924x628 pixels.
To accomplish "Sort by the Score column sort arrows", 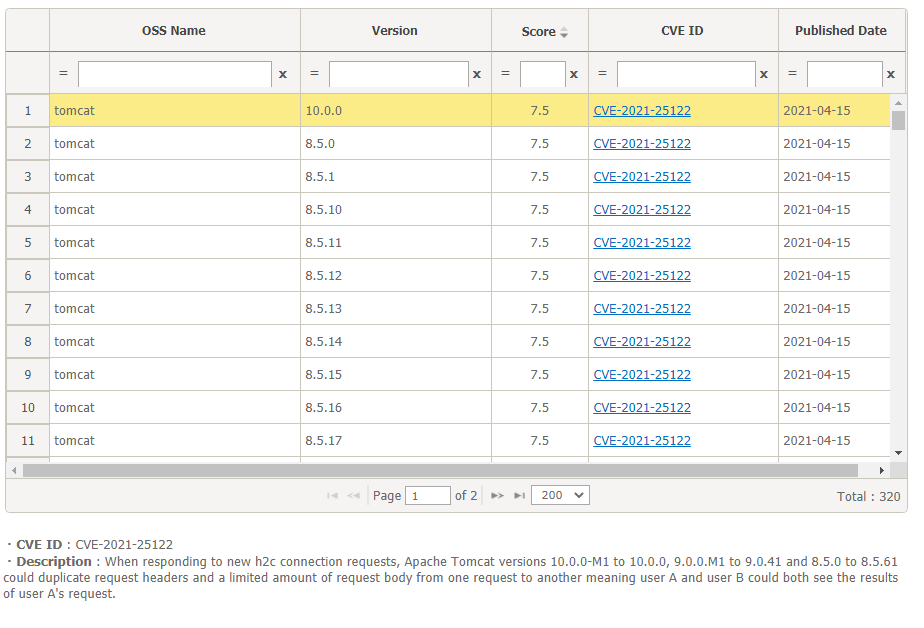I will pos(564,32).
